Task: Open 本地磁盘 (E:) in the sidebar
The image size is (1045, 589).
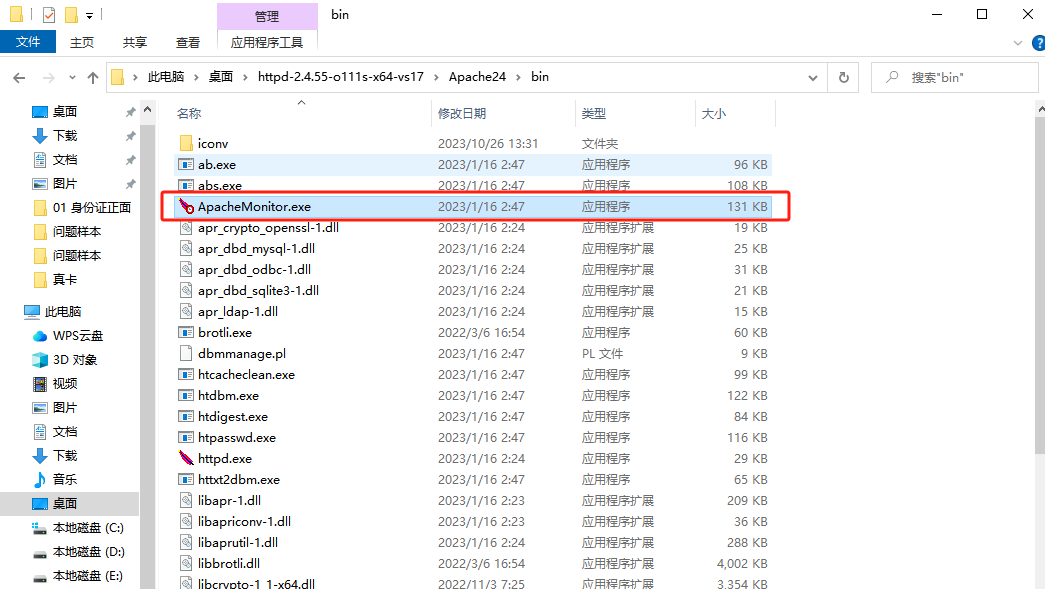Action: click(88, 576)
